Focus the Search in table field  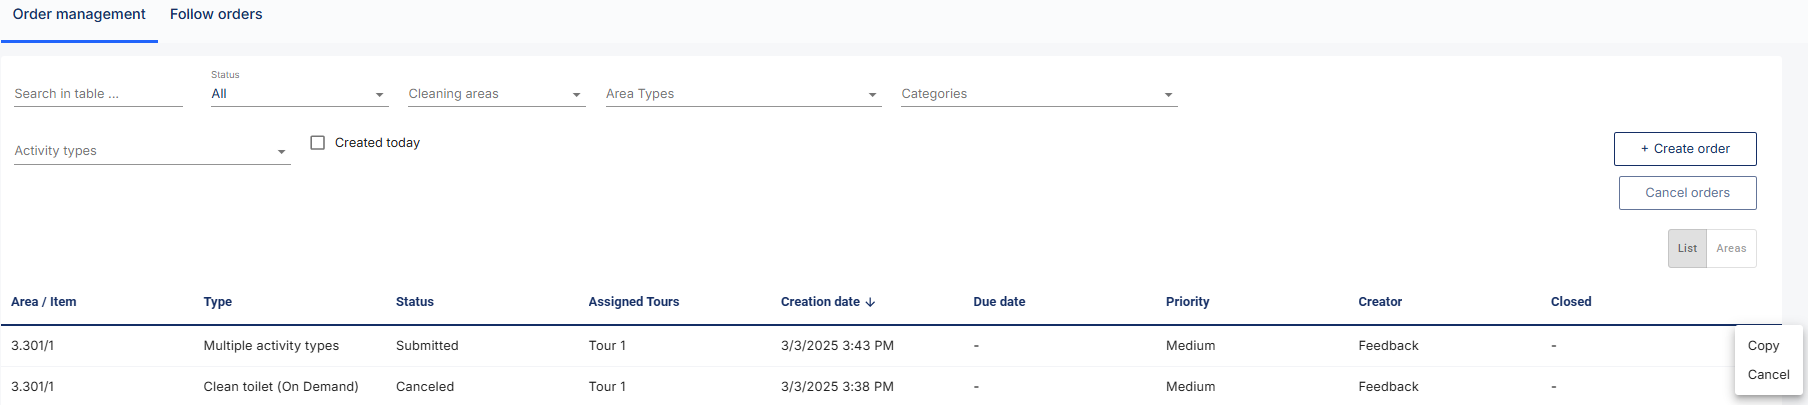98,94
